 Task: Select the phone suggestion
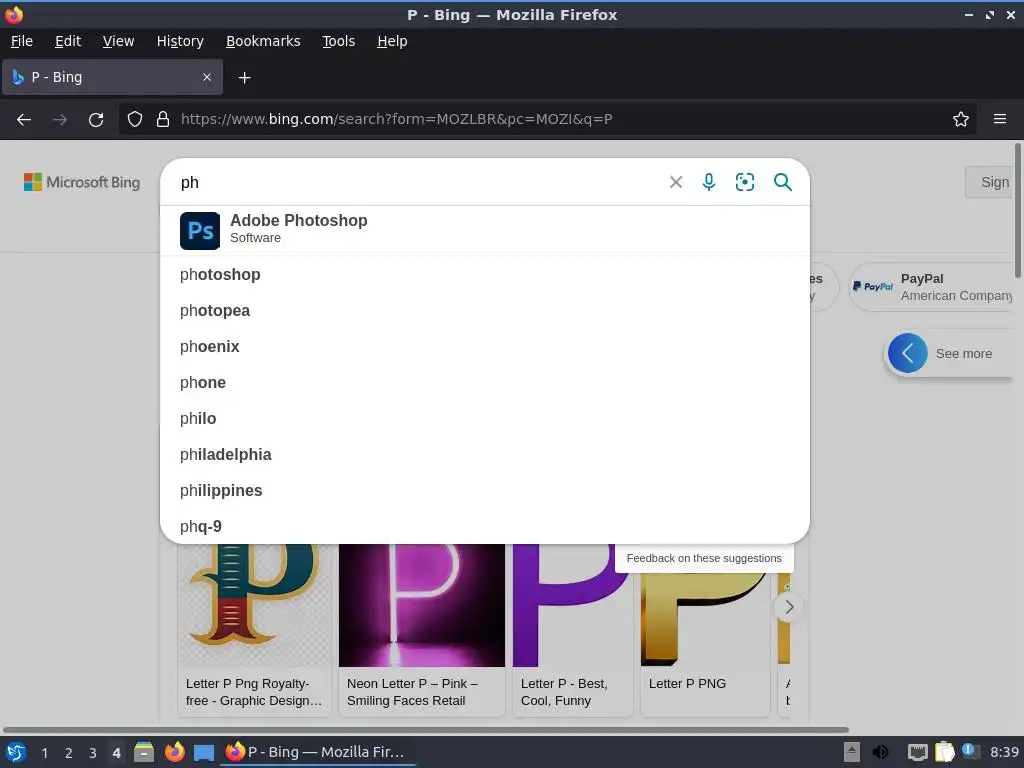tap(485, 383)
